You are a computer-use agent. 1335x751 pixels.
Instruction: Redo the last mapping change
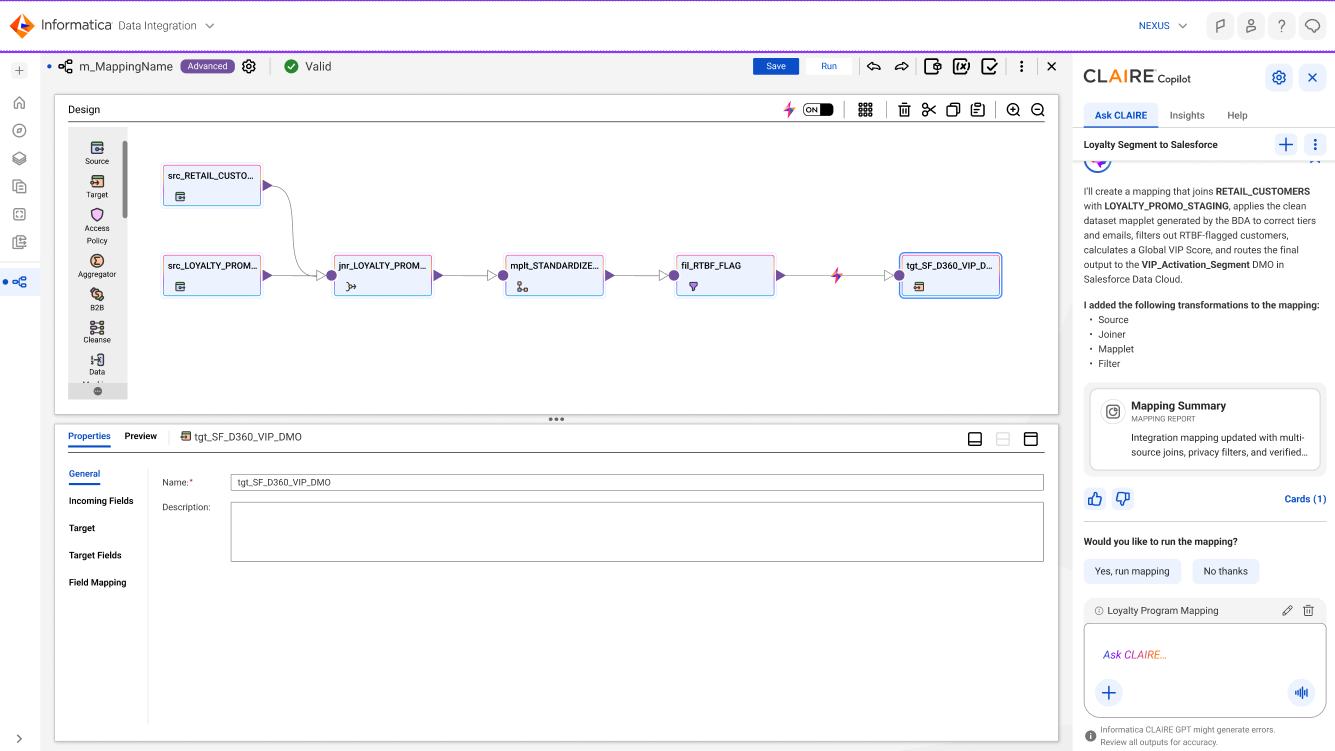(x=901, y=67)
